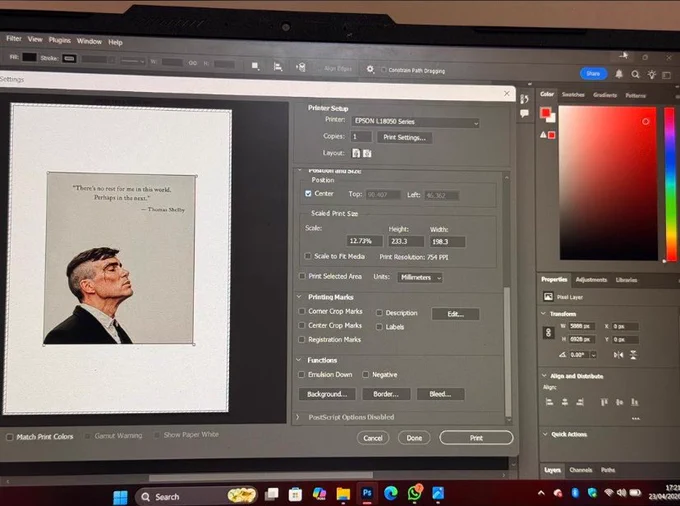This screenshot has height=506, width=680.
Task: Open the gear settings icon in options bar
Action: [370, 69]
